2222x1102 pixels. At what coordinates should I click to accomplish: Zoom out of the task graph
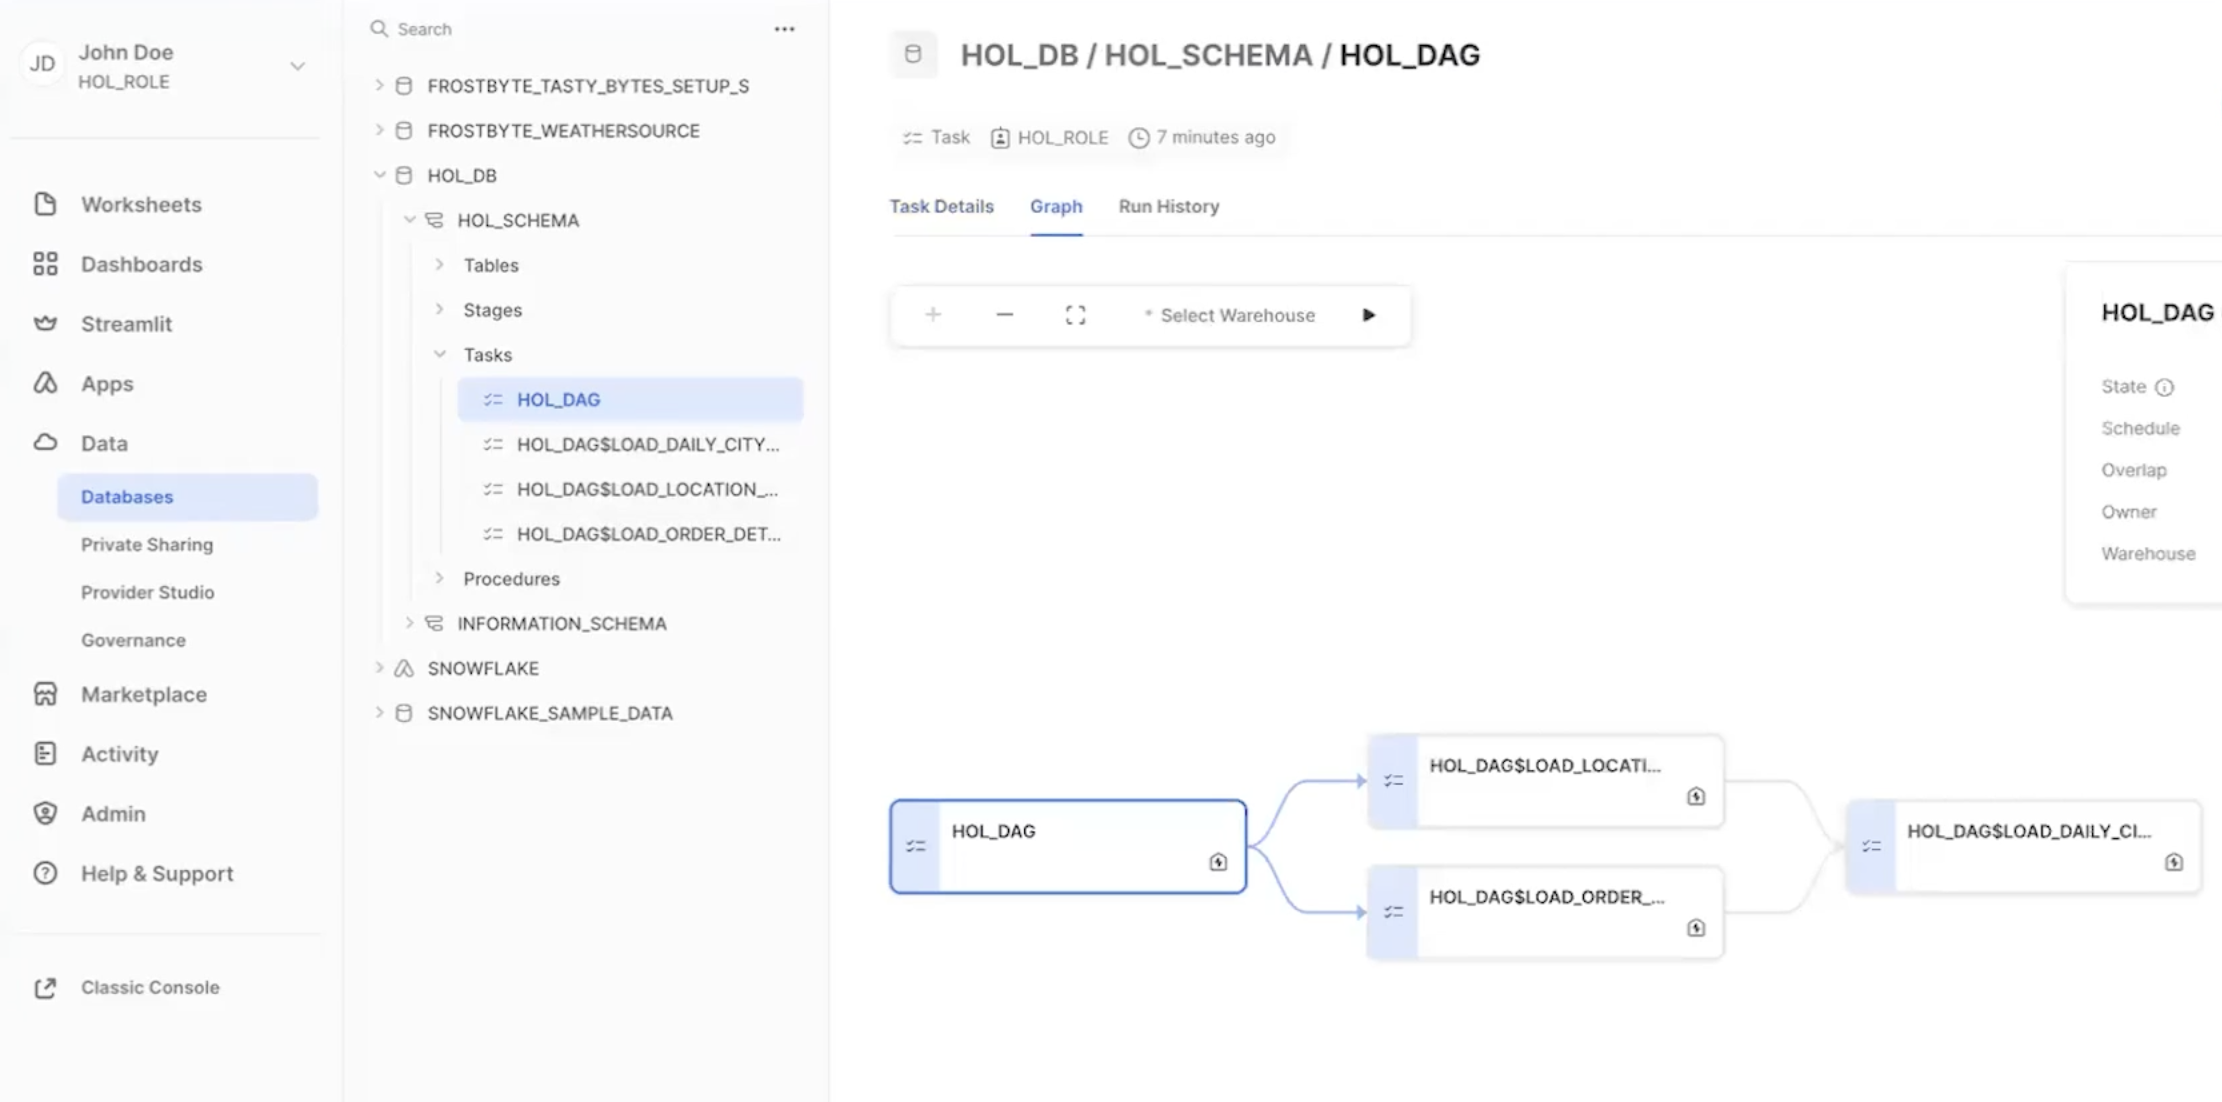coord(1004,314)
